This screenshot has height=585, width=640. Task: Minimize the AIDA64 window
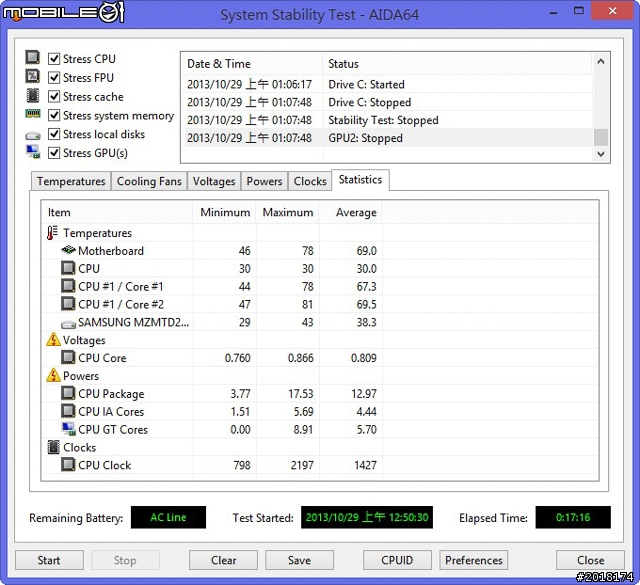[553, 11]
